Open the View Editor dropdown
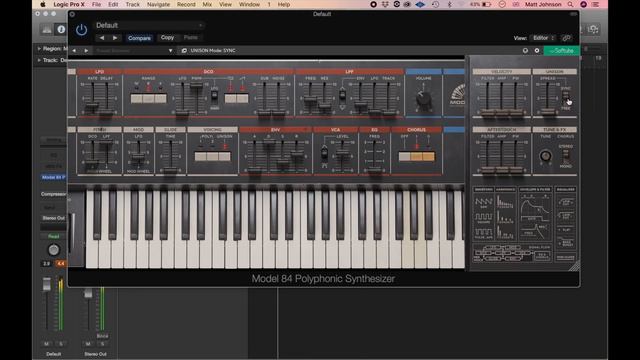Screen dimensions: 640x360 coord(543,38)
